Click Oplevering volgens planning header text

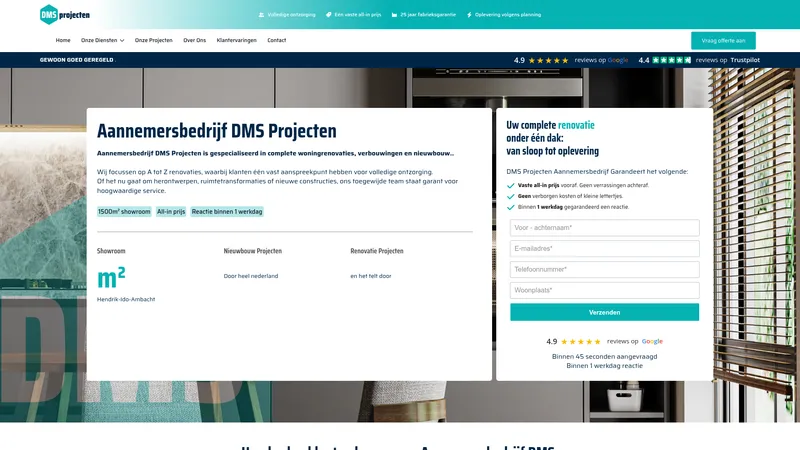click(508, 15)
